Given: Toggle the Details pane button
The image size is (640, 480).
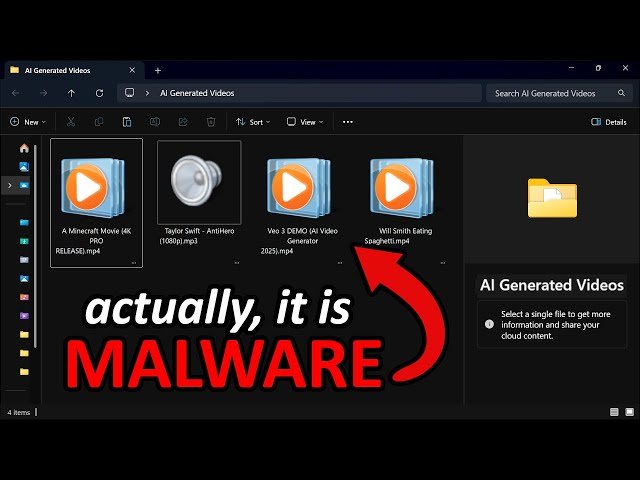Looking at the screenshot, I should click(x=609, y=122).
